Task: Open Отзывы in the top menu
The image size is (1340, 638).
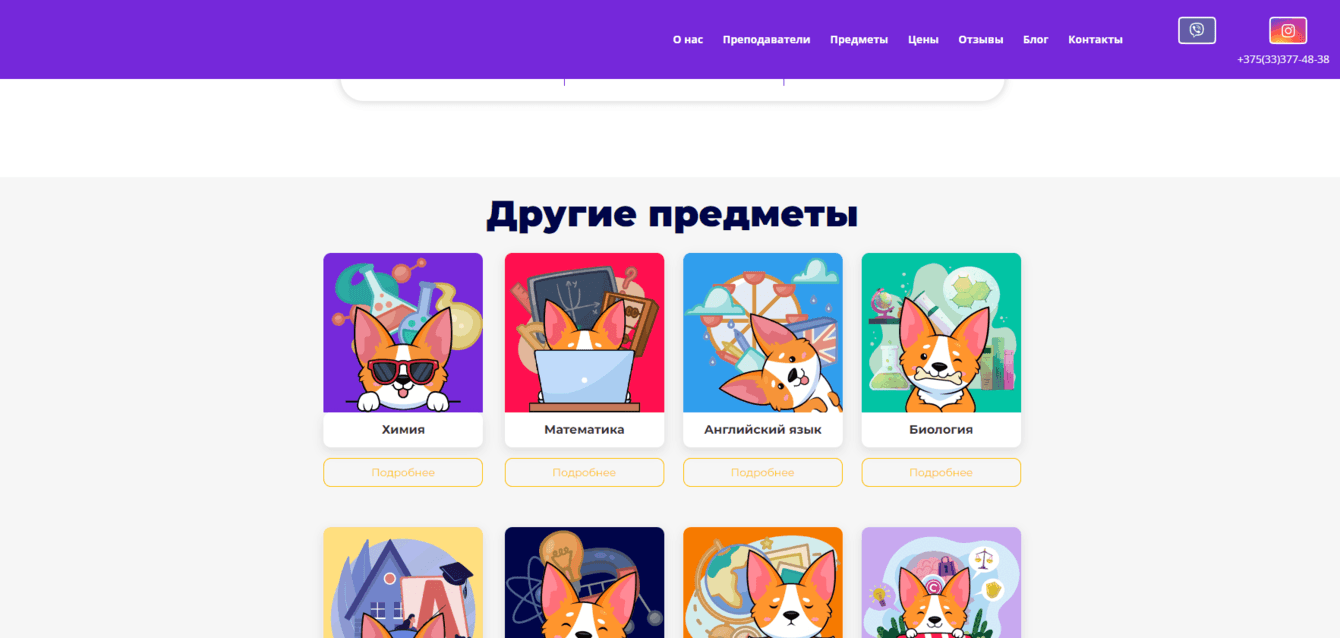Action: (981, 39)
